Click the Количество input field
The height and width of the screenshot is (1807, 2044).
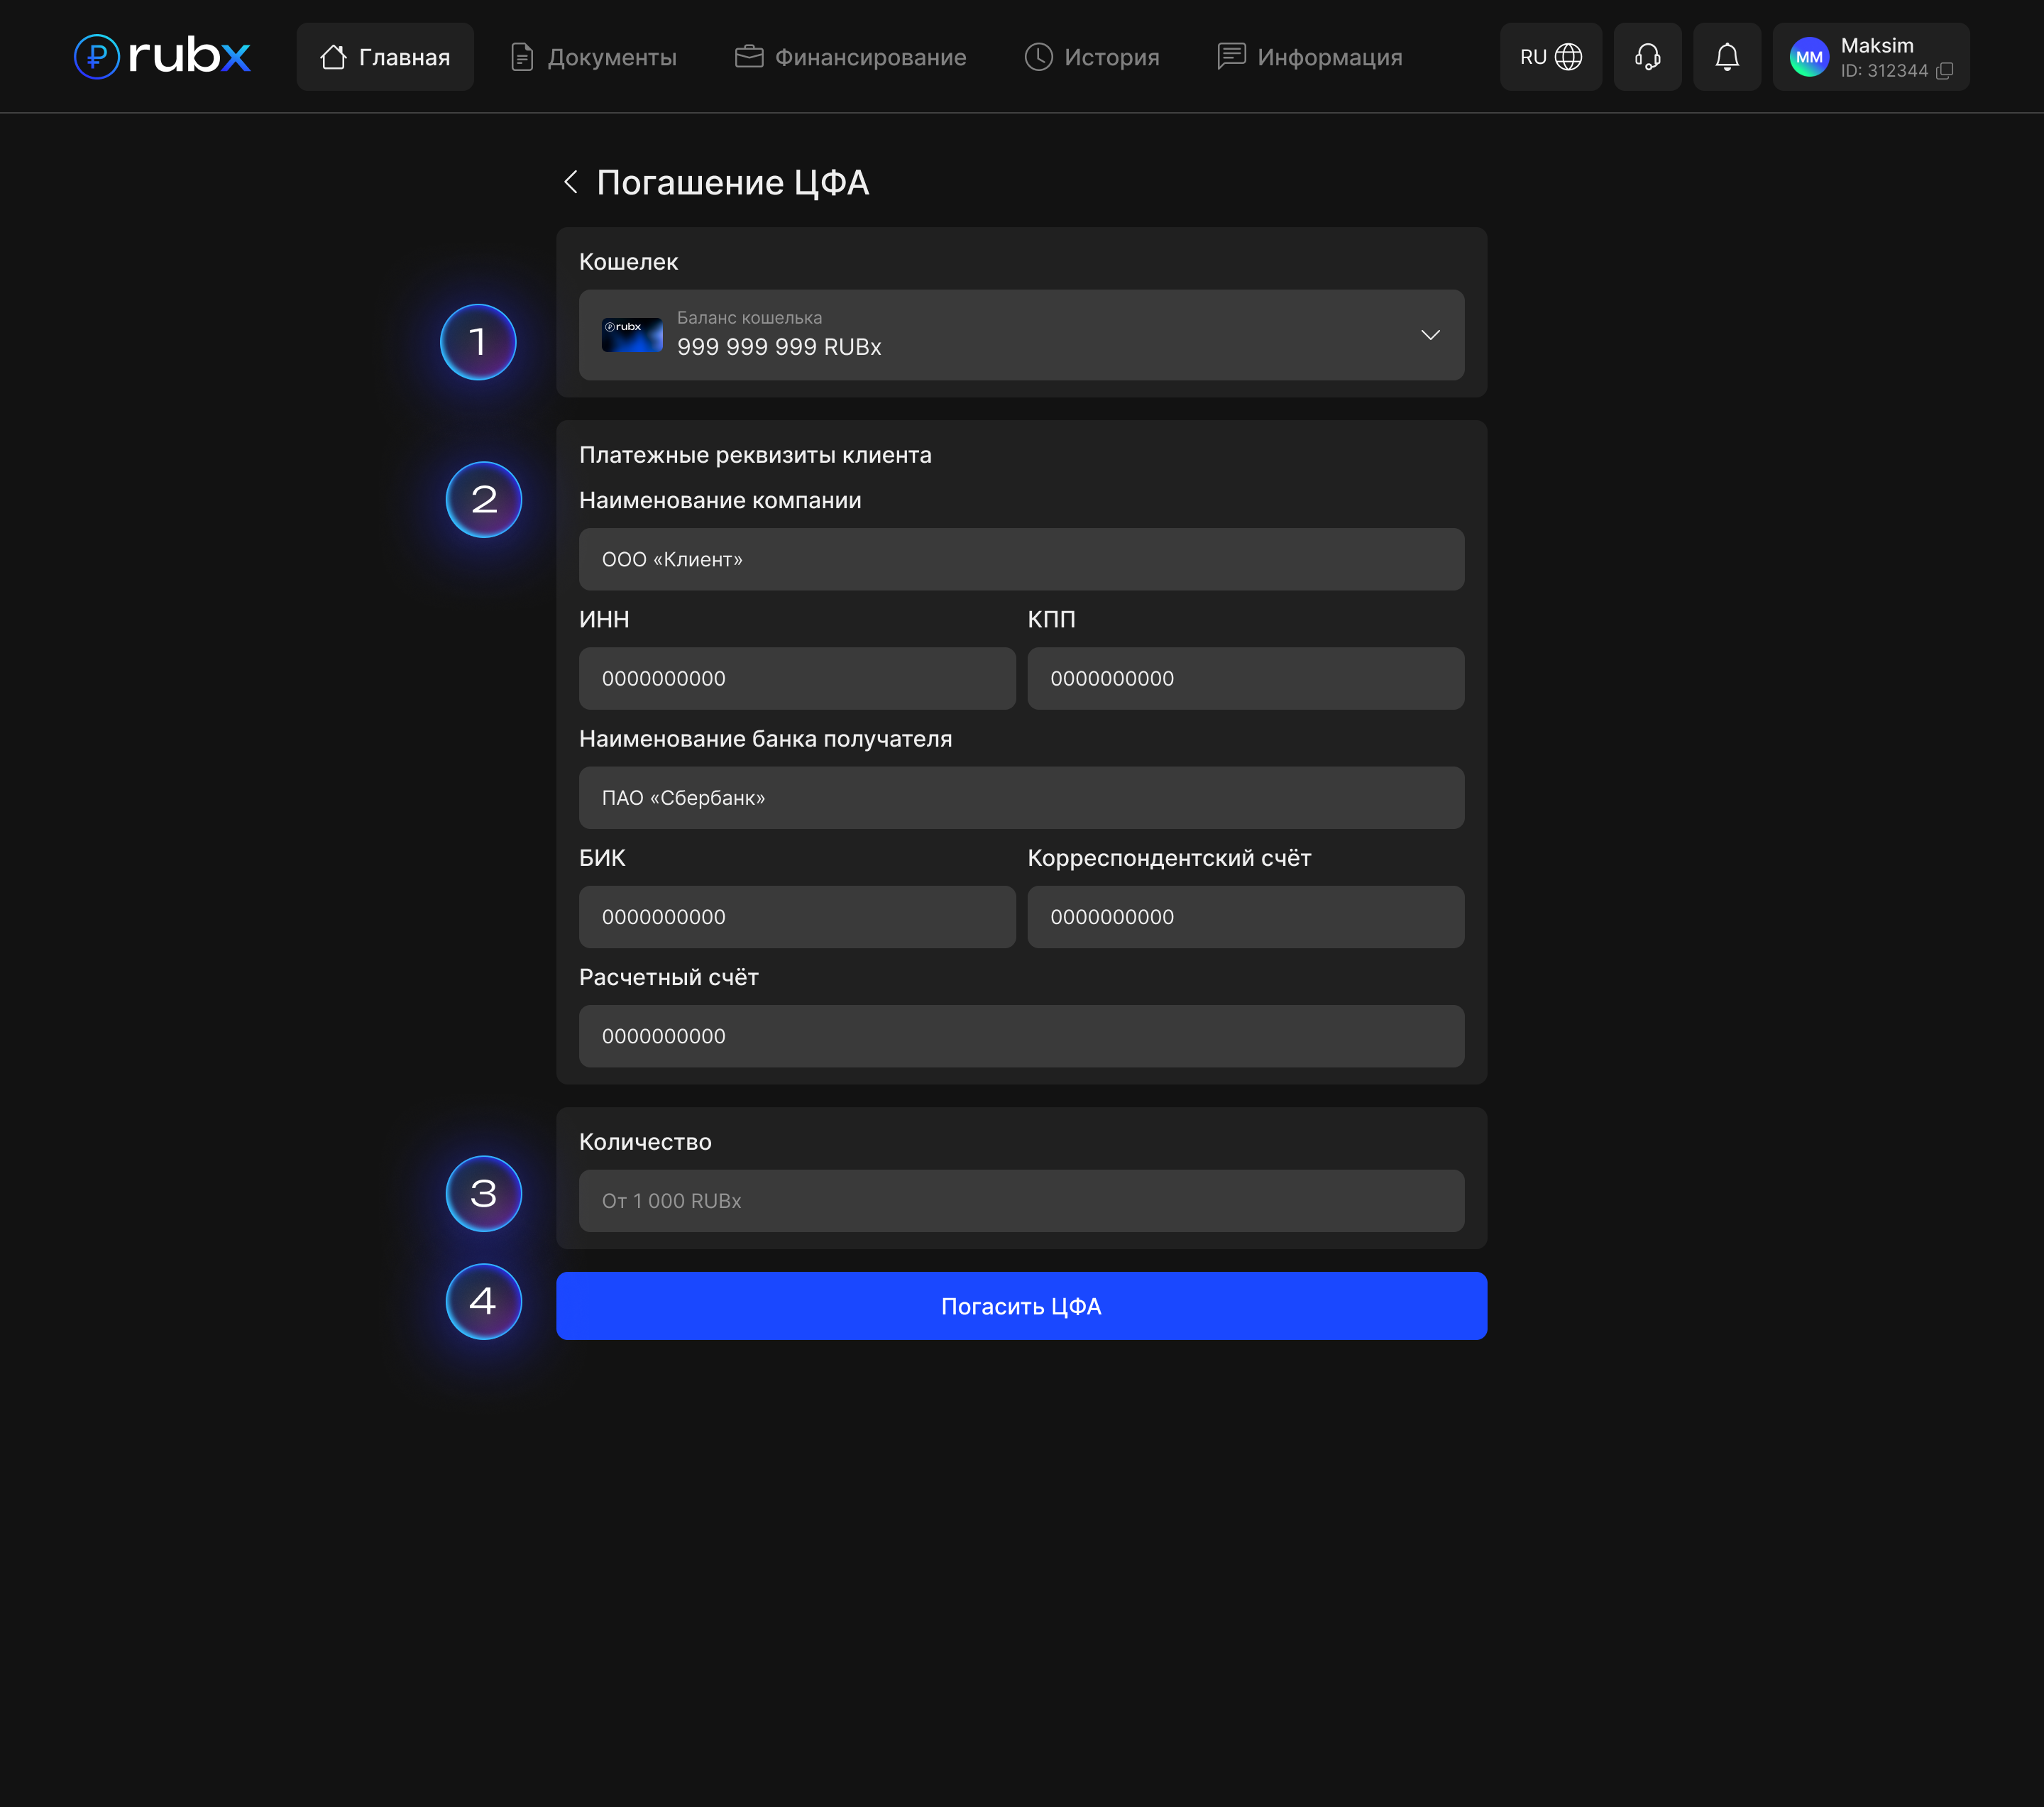pyautogui.click(x=1021, y=1201)
